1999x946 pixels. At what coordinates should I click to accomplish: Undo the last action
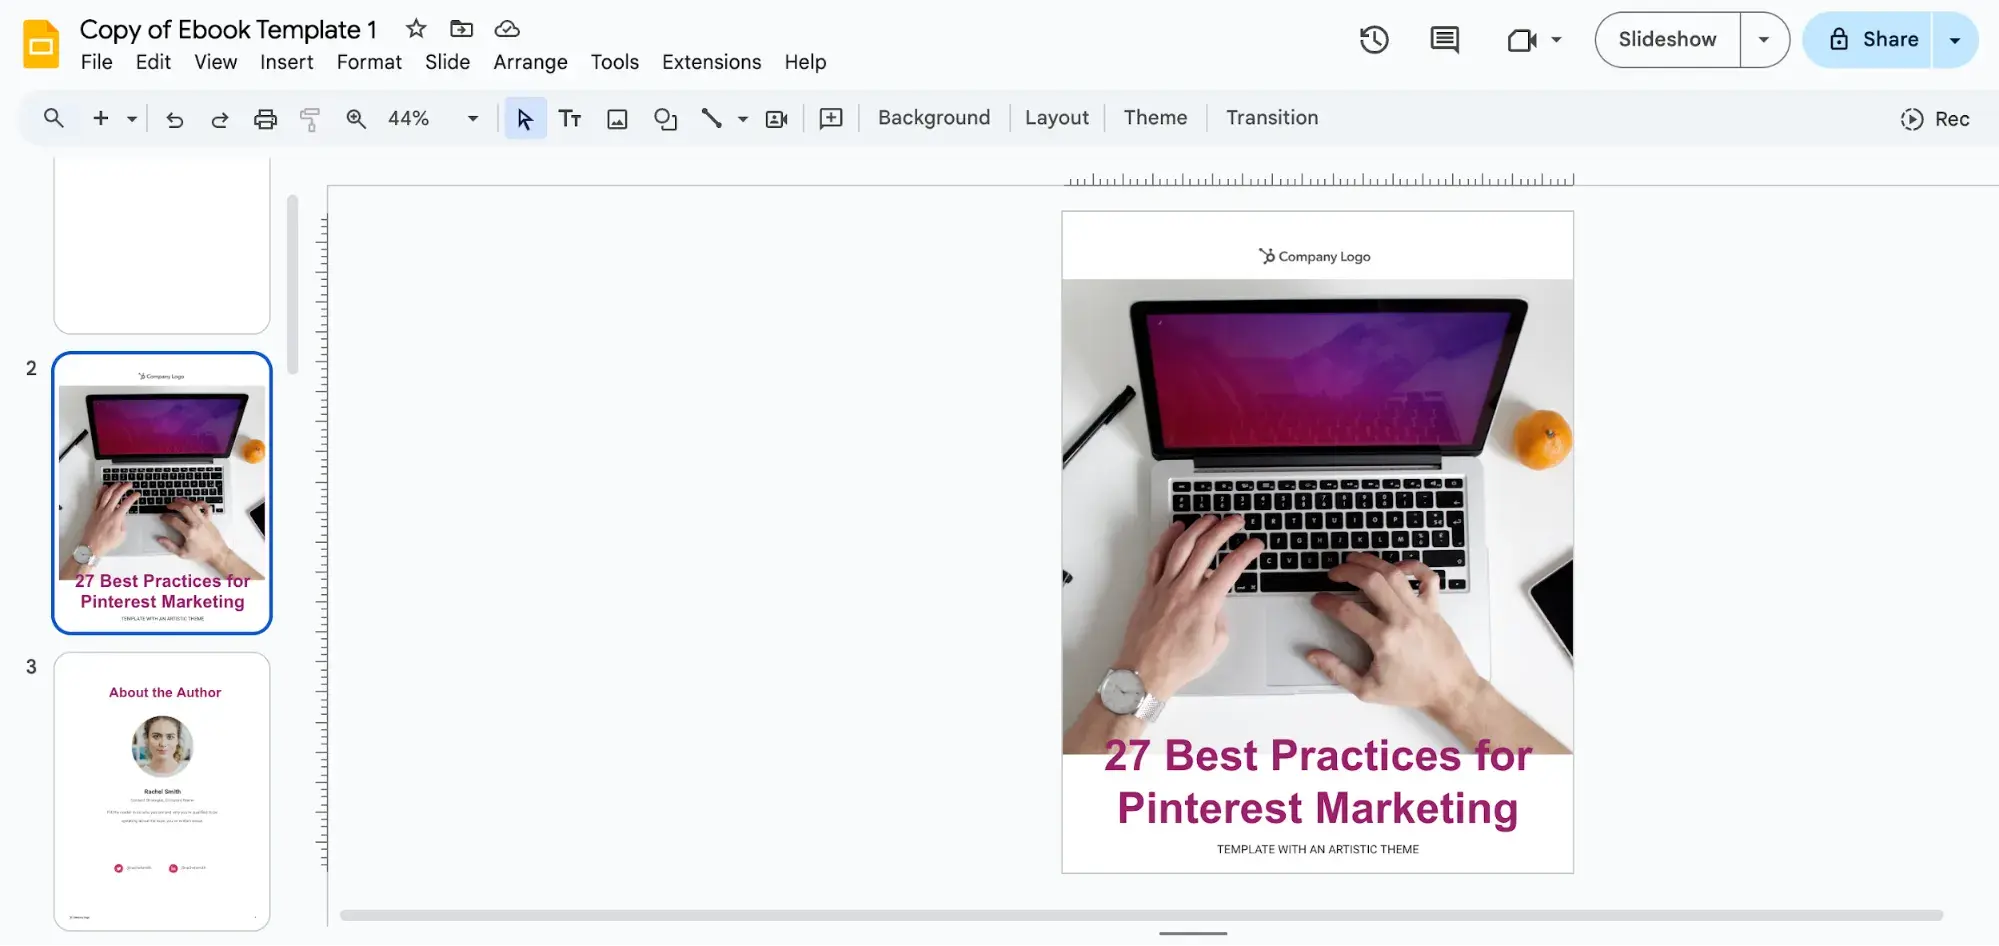click(x=174, y=119)
